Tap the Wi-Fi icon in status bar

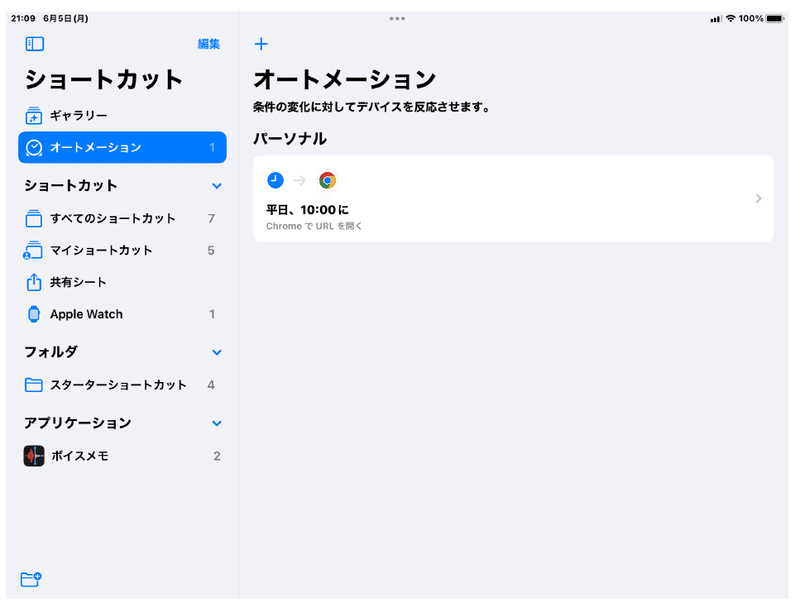point(731,19)
